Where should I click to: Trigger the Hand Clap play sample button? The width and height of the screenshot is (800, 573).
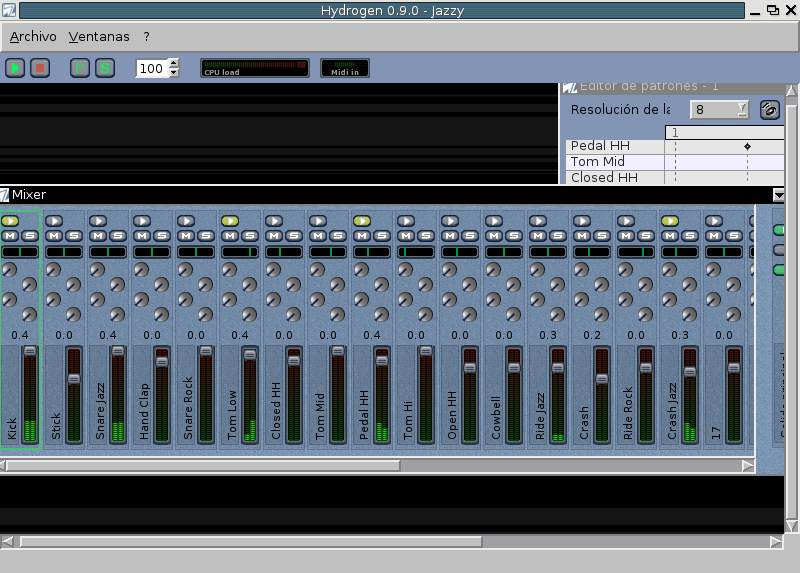pyautogui.click(x=142, y=221)
